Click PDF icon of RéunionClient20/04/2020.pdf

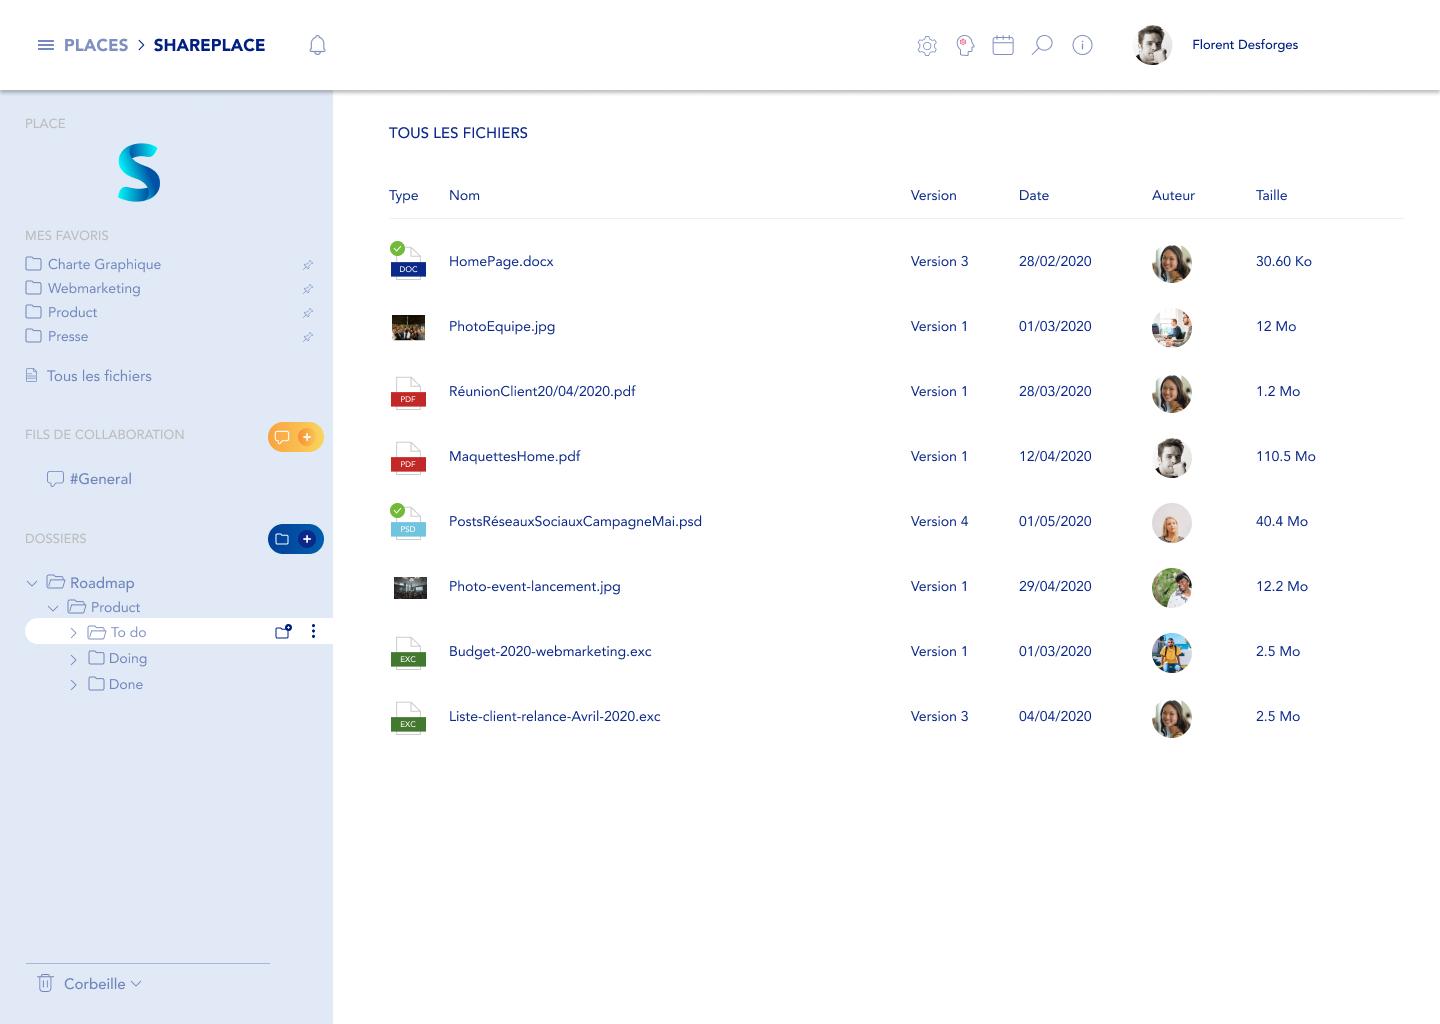click(x=408, y=392)
